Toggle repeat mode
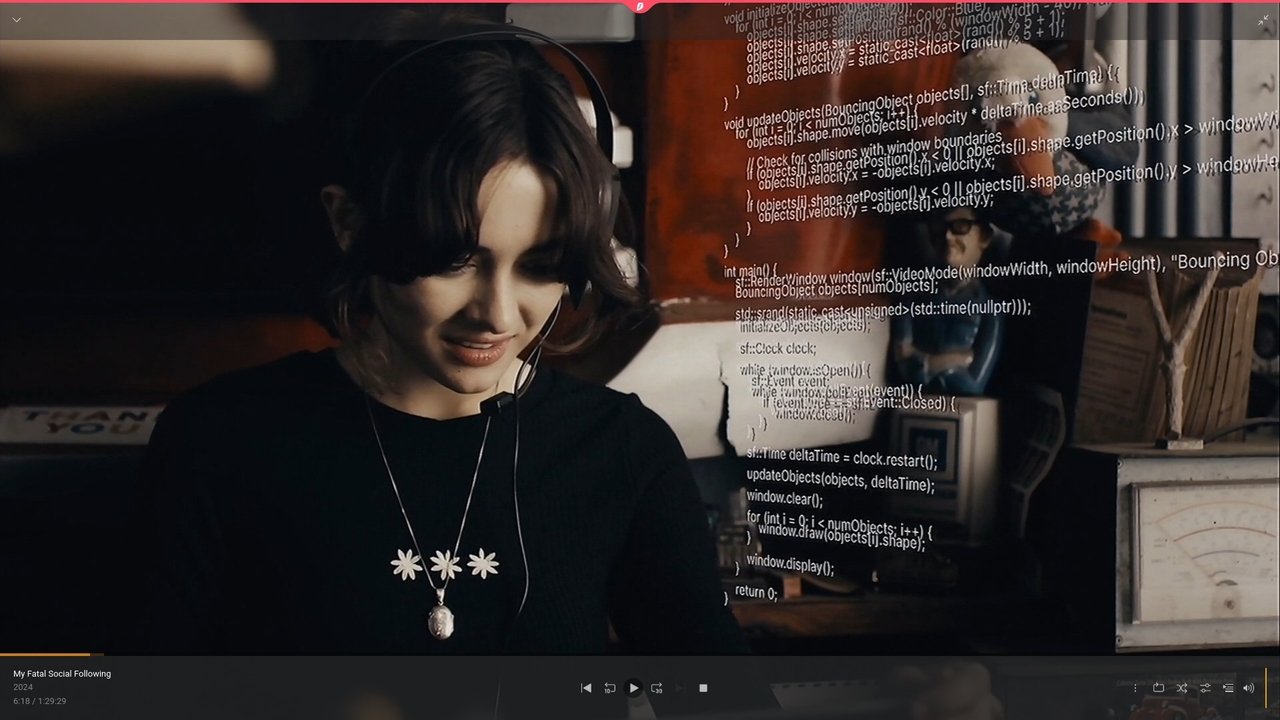Image resolution: width=1280 pixels, height=720 pixels. 1158,688
